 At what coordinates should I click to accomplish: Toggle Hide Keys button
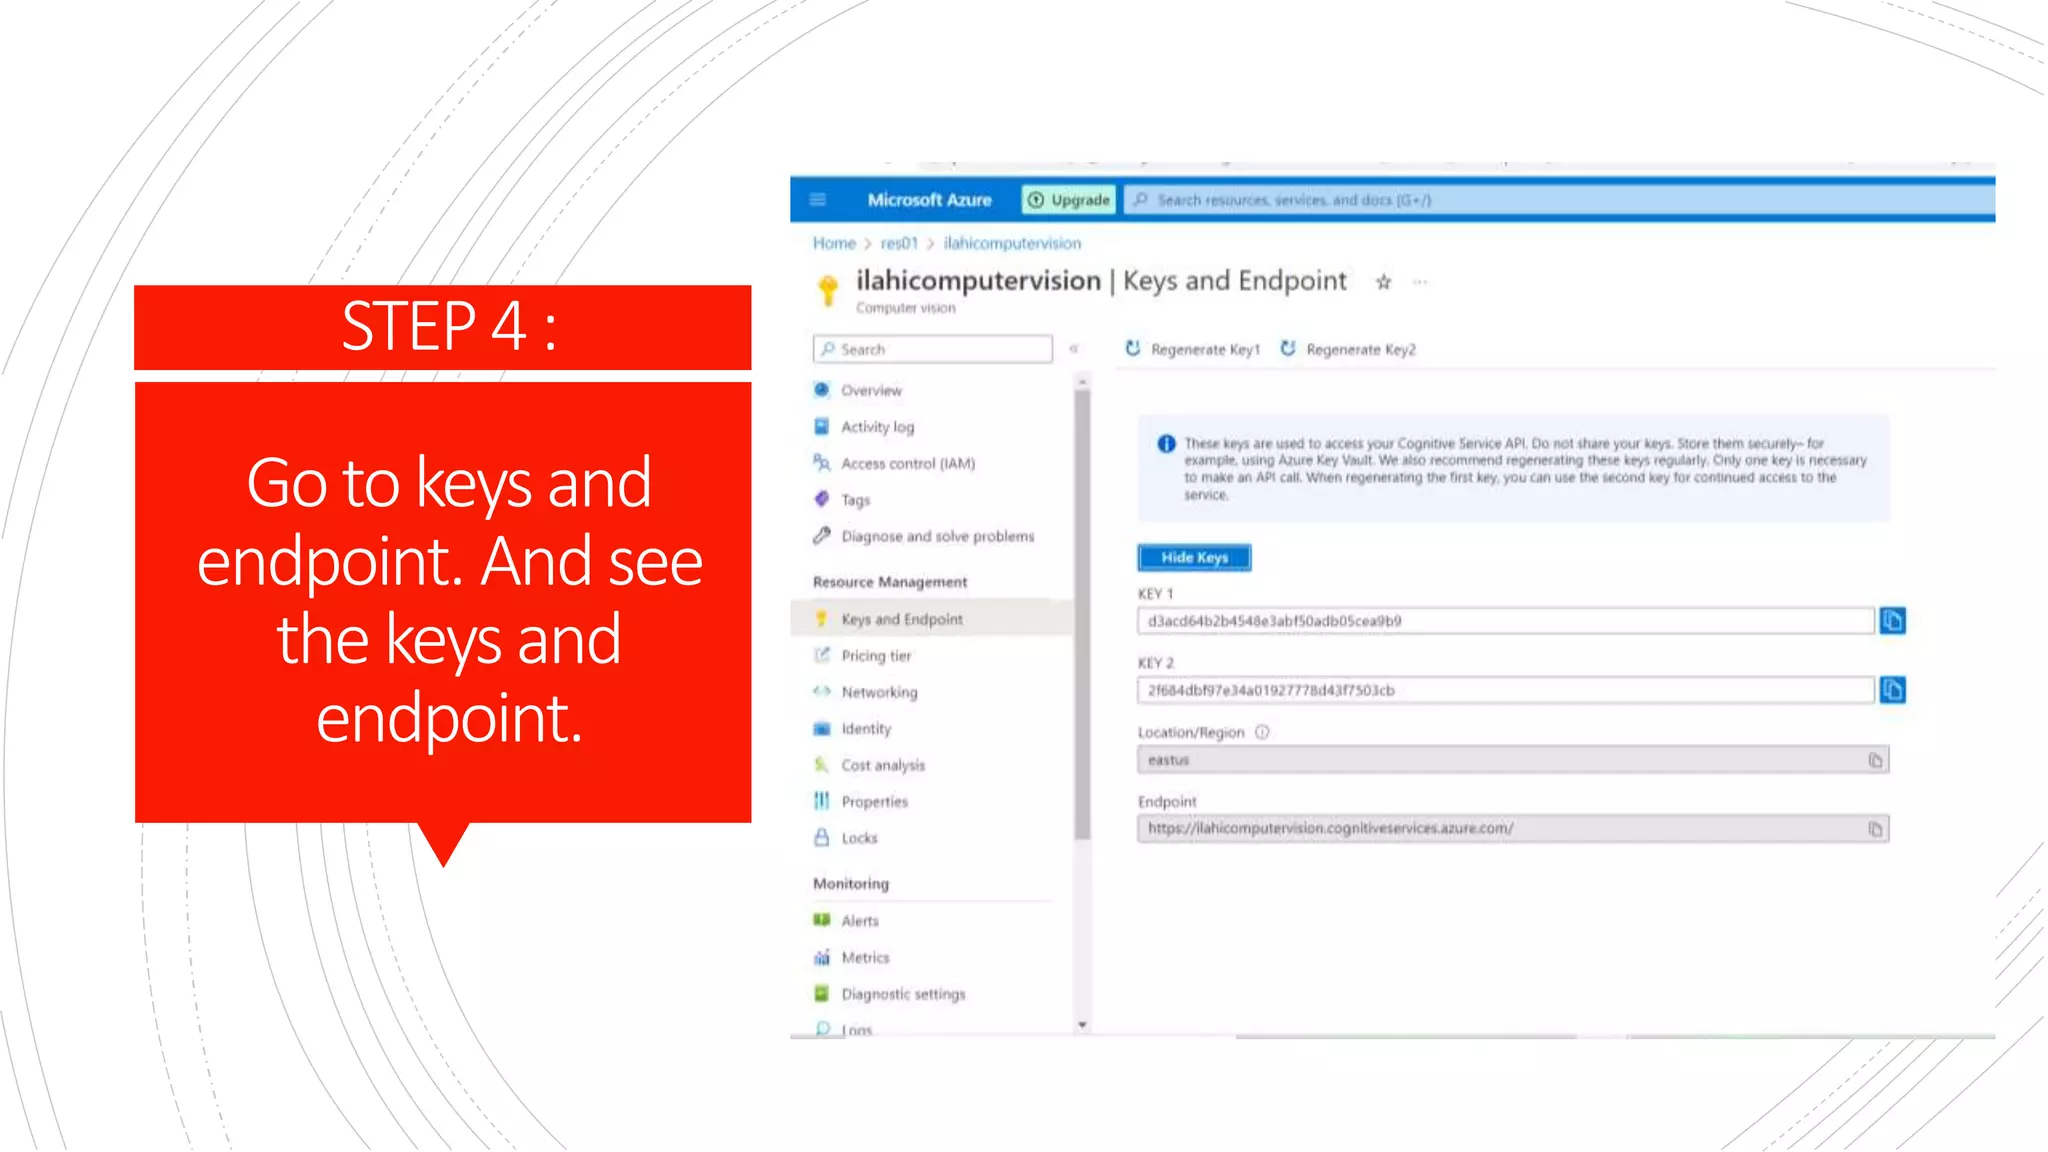pos(1194,558)
